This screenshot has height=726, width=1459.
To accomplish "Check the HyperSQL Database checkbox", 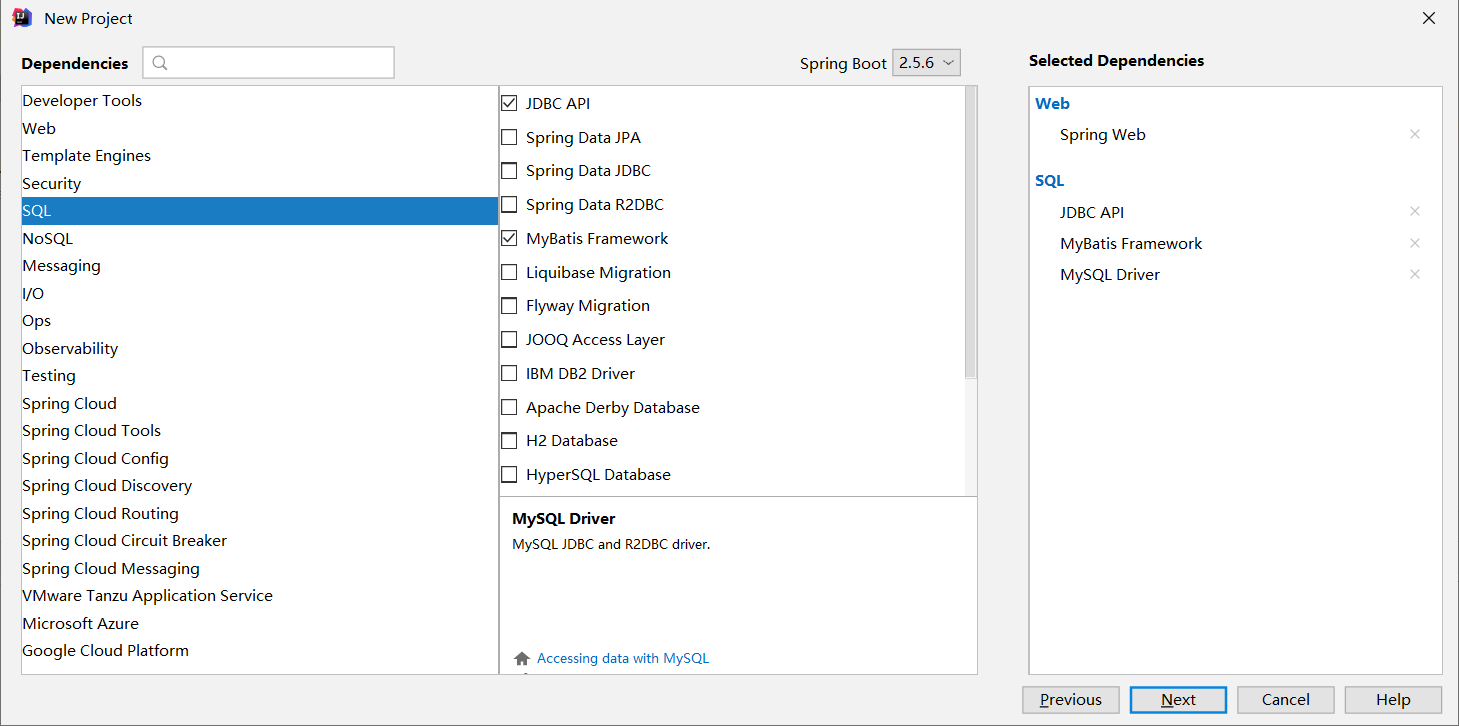I will (509, 475).
